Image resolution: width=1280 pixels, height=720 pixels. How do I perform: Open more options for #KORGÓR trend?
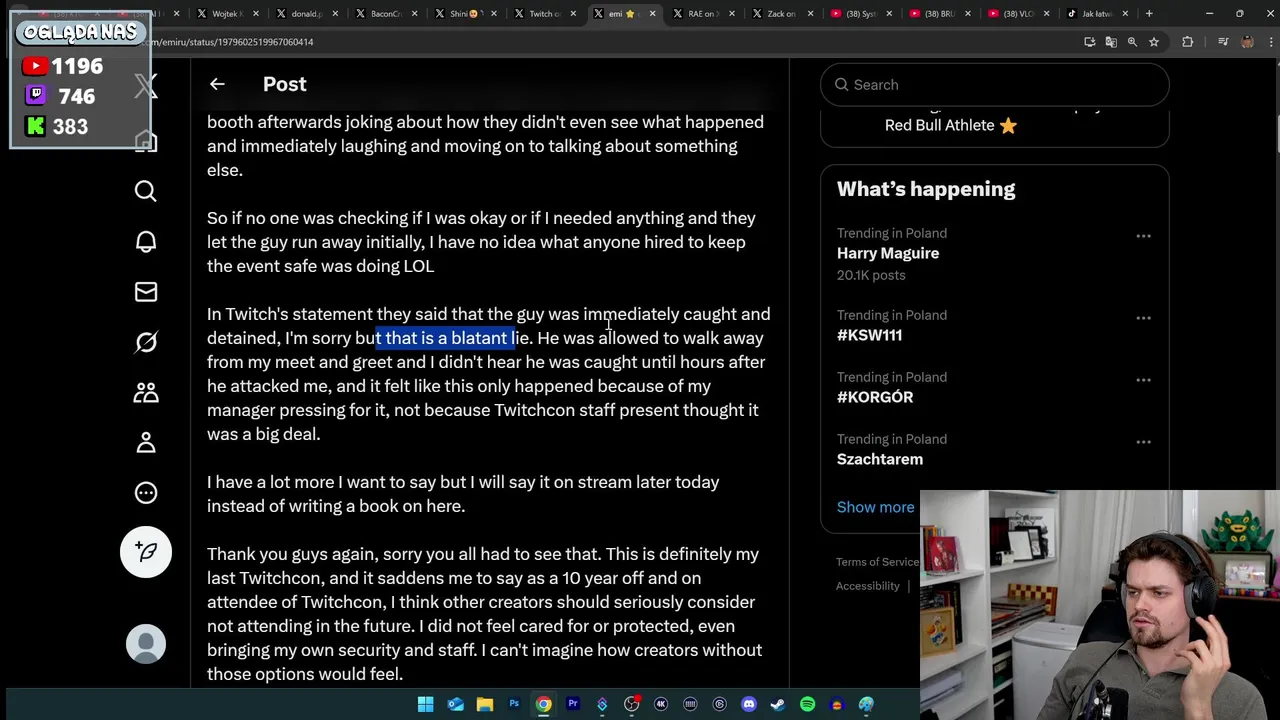coord(1143,381)
